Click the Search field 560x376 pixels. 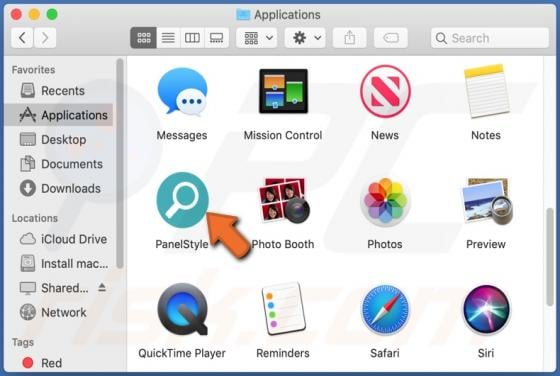point(490,38)
